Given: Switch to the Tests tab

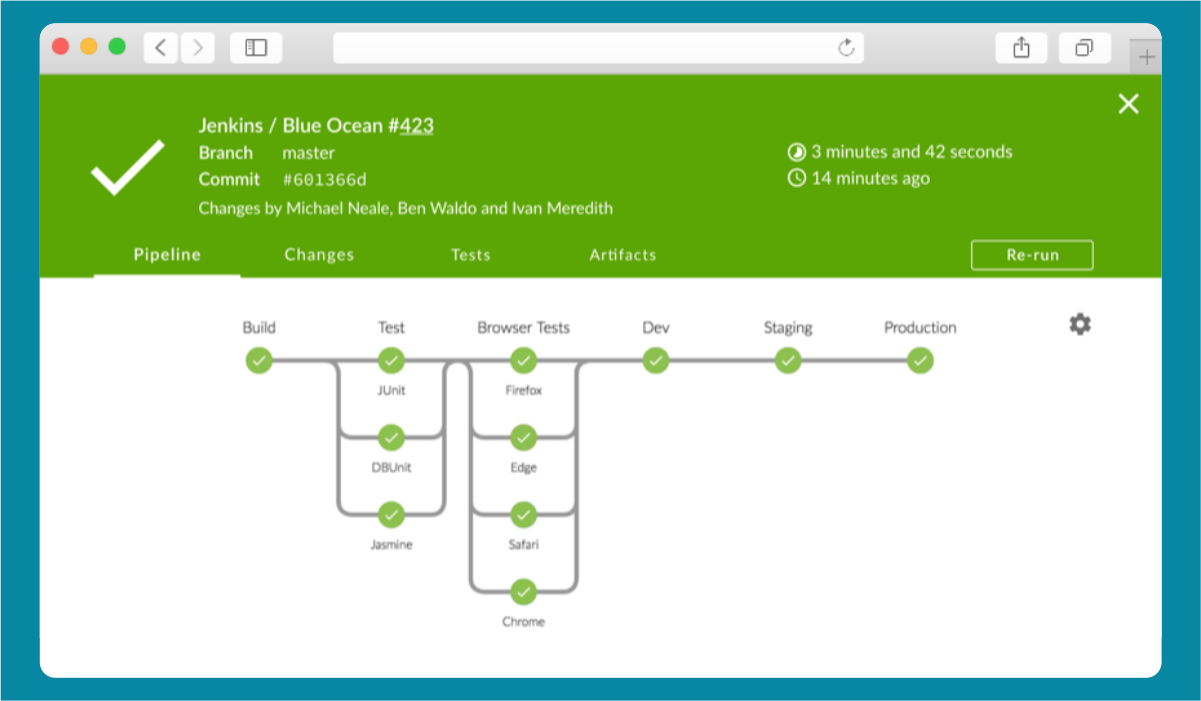Looking at the screenshot, I should click(471, 254).
